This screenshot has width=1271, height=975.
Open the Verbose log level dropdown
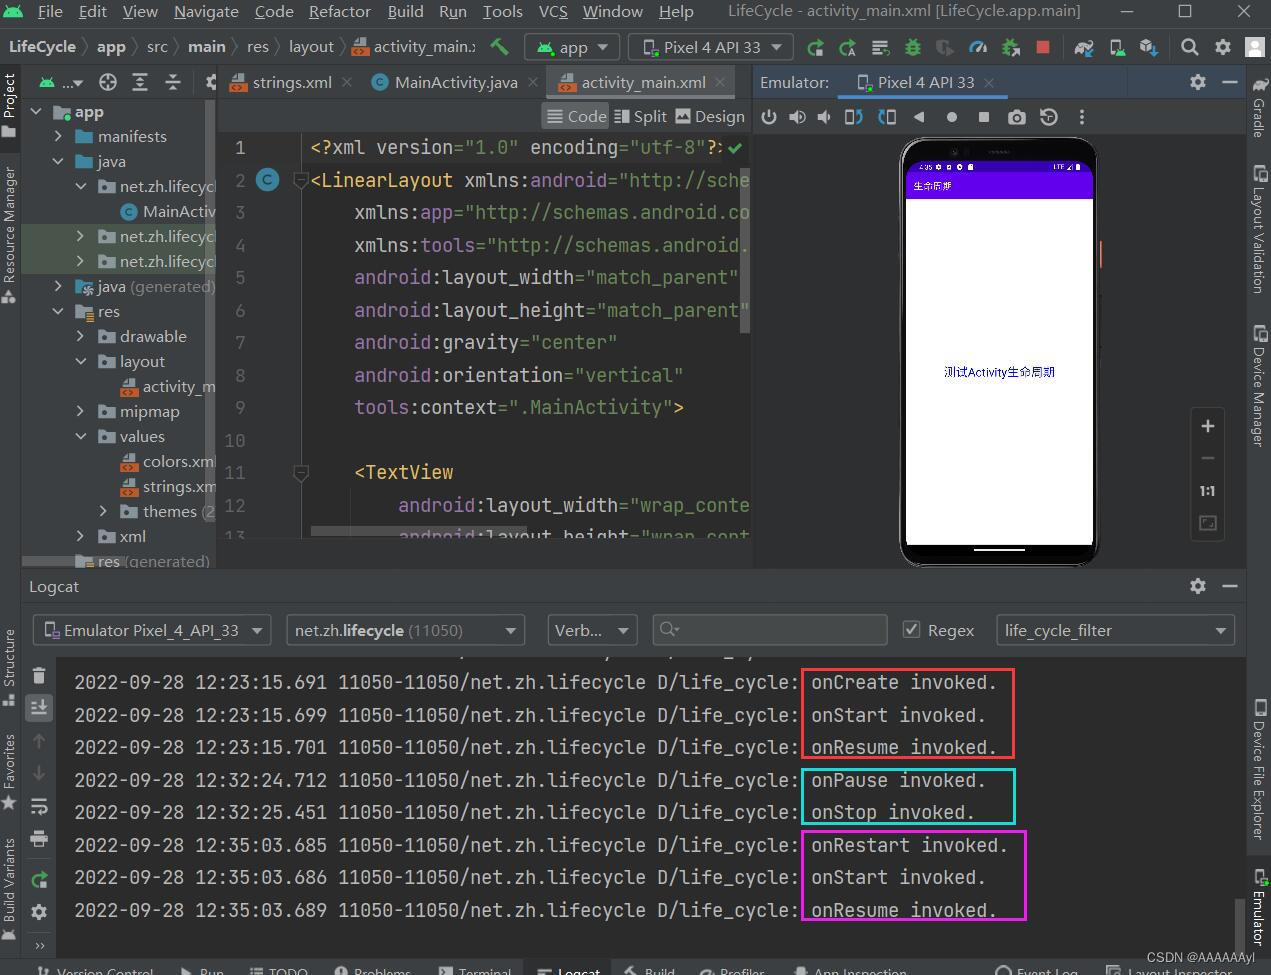(592, 630)
